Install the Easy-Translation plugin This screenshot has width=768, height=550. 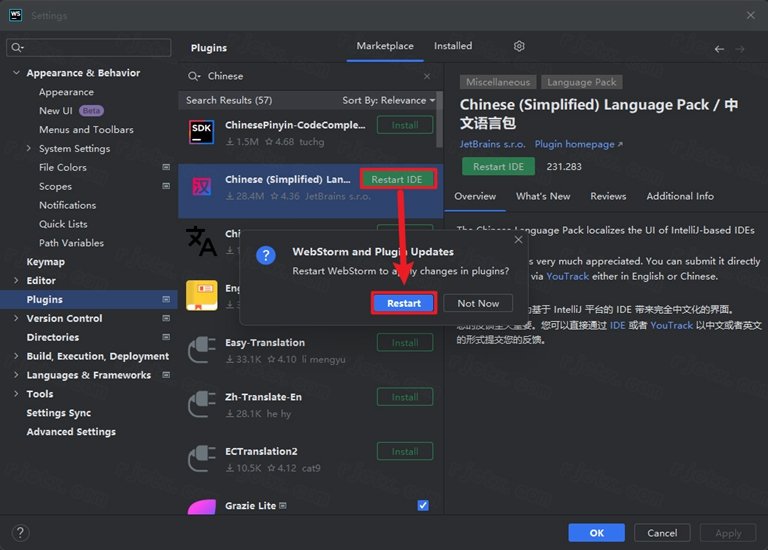coord(405,343)
